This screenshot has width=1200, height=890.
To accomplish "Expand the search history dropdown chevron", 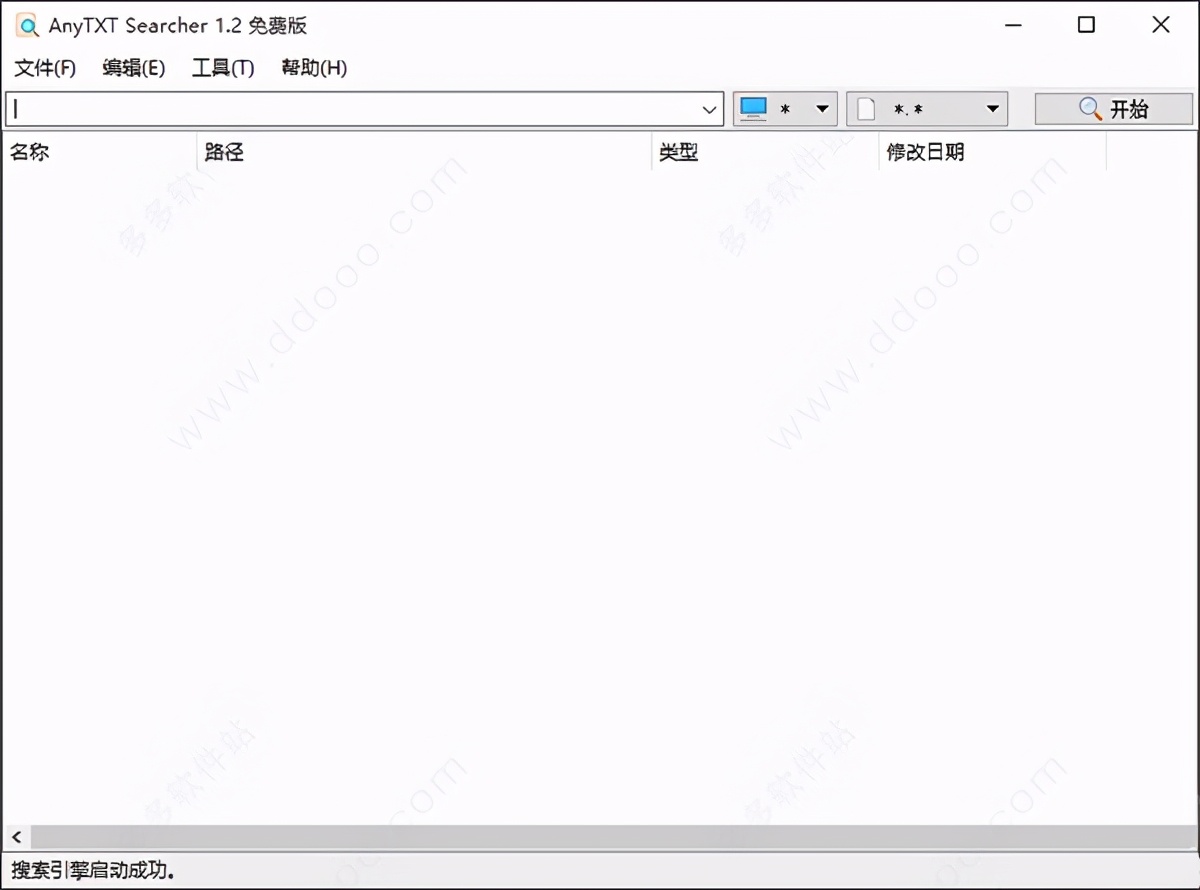I will tap(710, 109).
